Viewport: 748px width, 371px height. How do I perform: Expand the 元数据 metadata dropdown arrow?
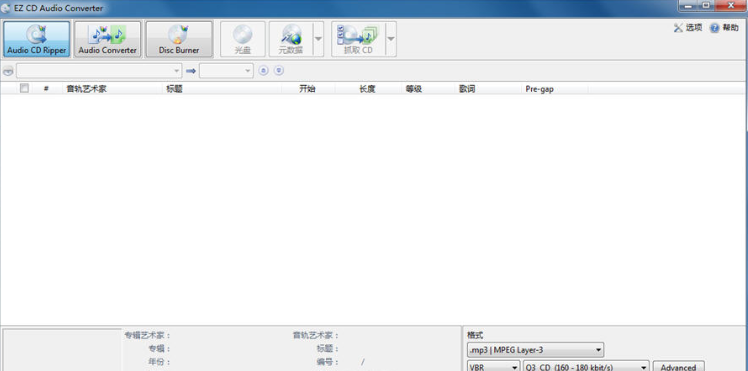[318, 39]
